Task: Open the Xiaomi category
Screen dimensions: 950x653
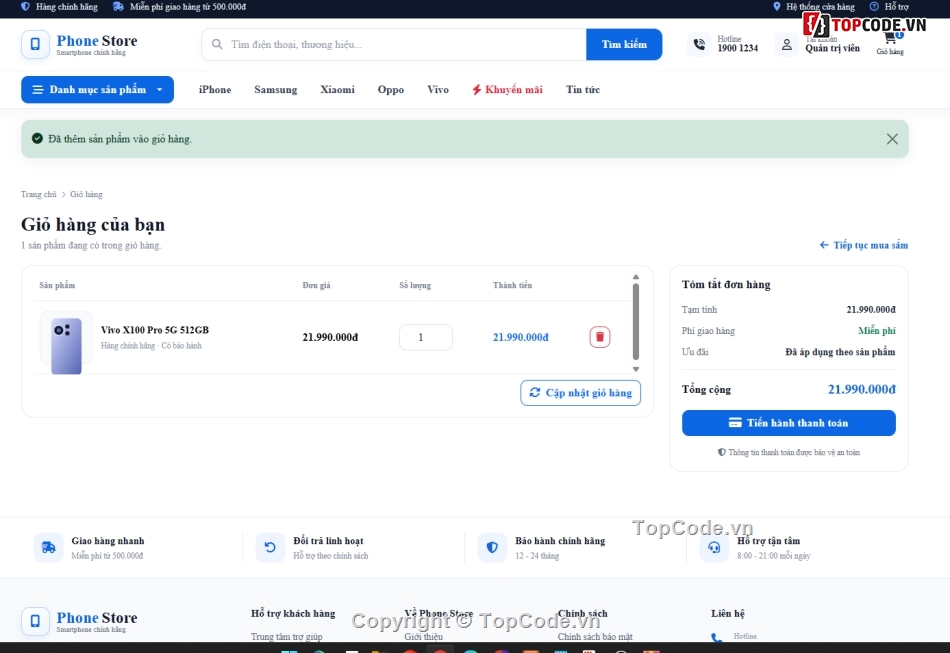Action: [337, 90]
